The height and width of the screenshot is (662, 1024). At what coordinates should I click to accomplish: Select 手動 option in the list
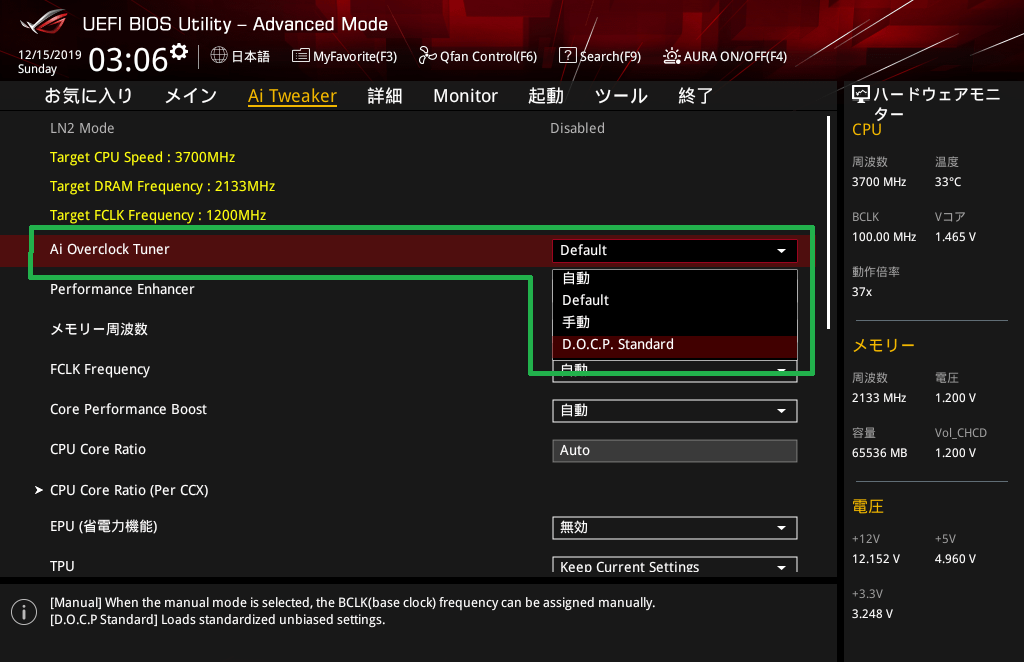point(675,322)
